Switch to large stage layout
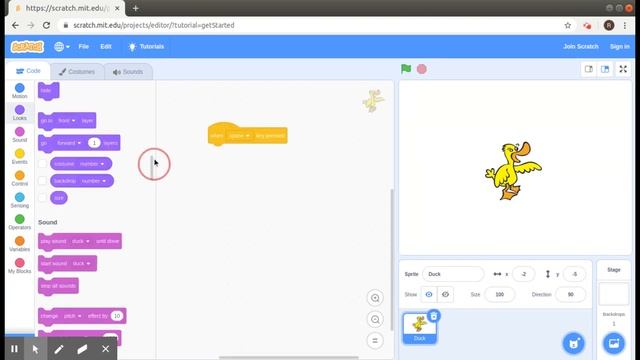Image resolution: width=640 pixels, height=360 pixels. click(605, 69)
